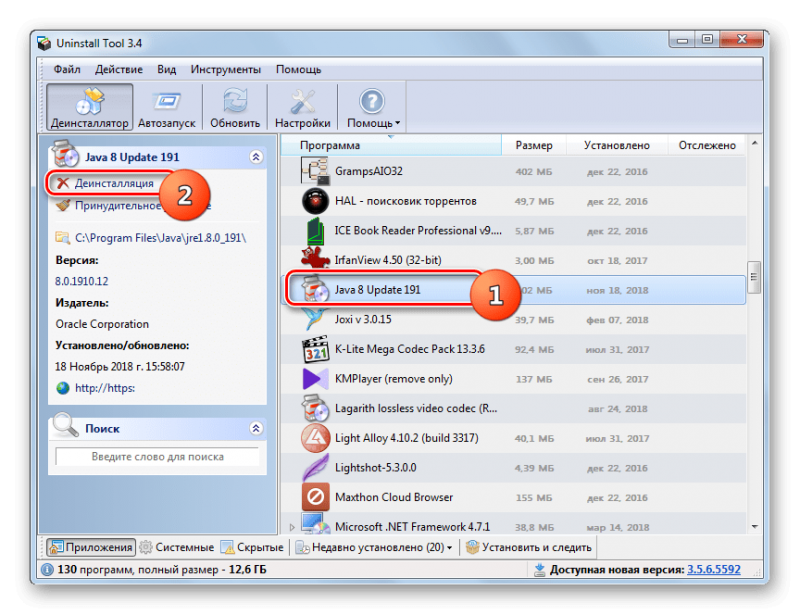Click the Принудительное удаление broom icon

coord(63,205)
